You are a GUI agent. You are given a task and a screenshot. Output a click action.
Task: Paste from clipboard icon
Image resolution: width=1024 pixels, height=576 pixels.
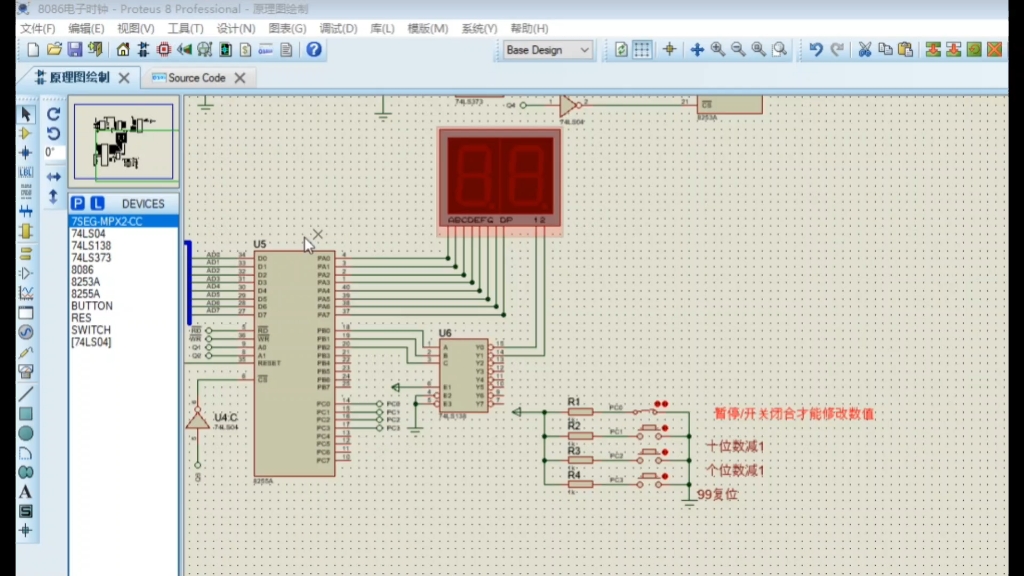pos(905,50)
